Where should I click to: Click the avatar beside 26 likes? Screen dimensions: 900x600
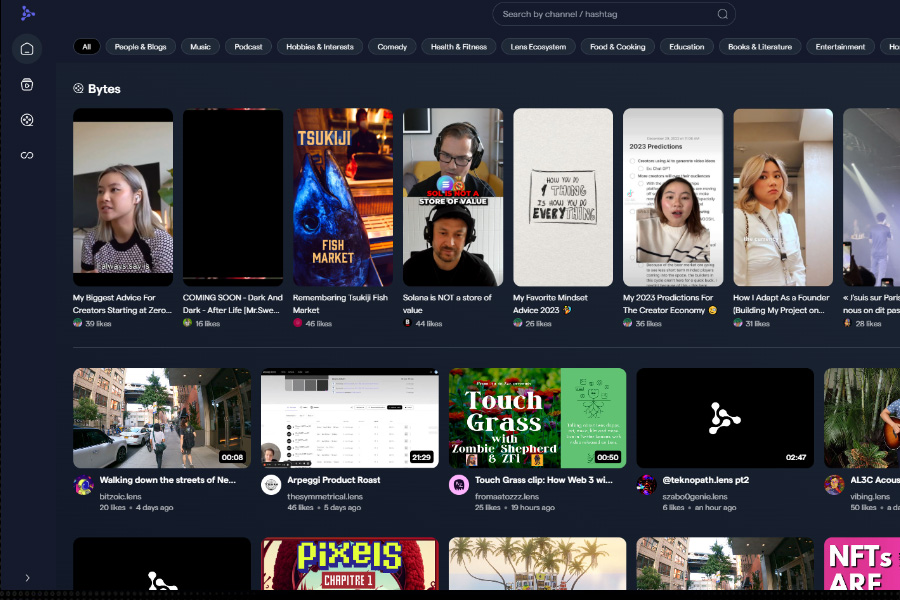[x=518, y=323]
